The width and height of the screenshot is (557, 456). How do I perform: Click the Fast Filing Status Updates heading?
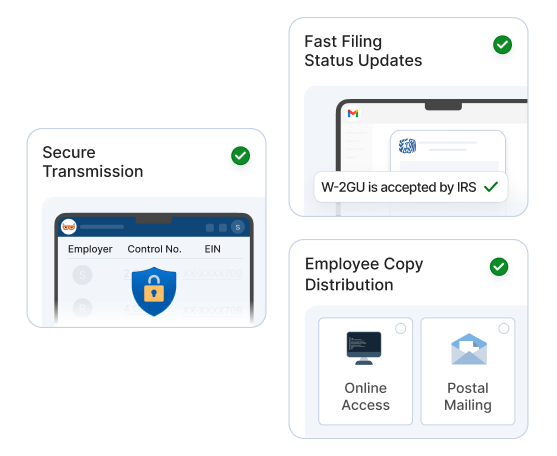point(363,51)
